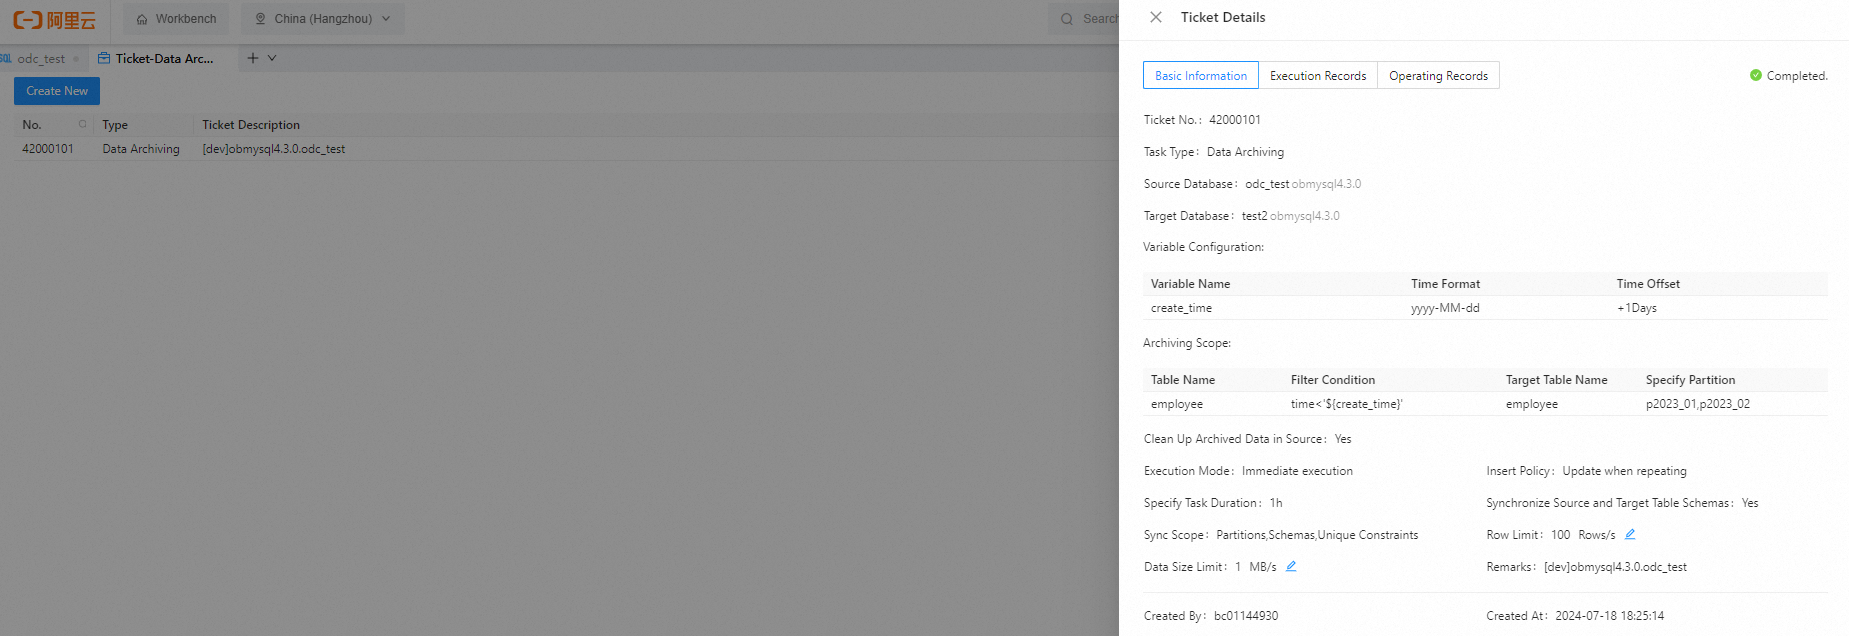This screenshot has width=1849, height=636.
Task: Switch to Operating Records tab
Action: pyautogui.click(x=1438, y=76)
